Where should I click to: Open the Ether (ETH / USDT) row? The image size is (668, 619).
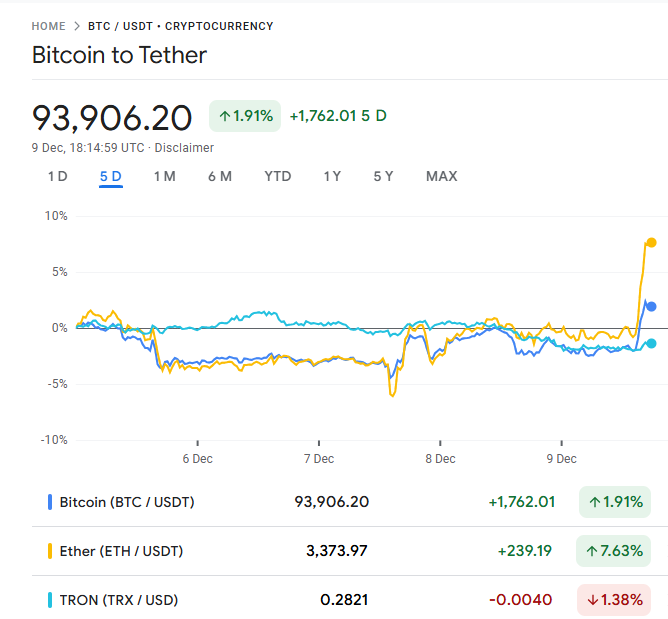pyautogui.click(x=121, y=551)
